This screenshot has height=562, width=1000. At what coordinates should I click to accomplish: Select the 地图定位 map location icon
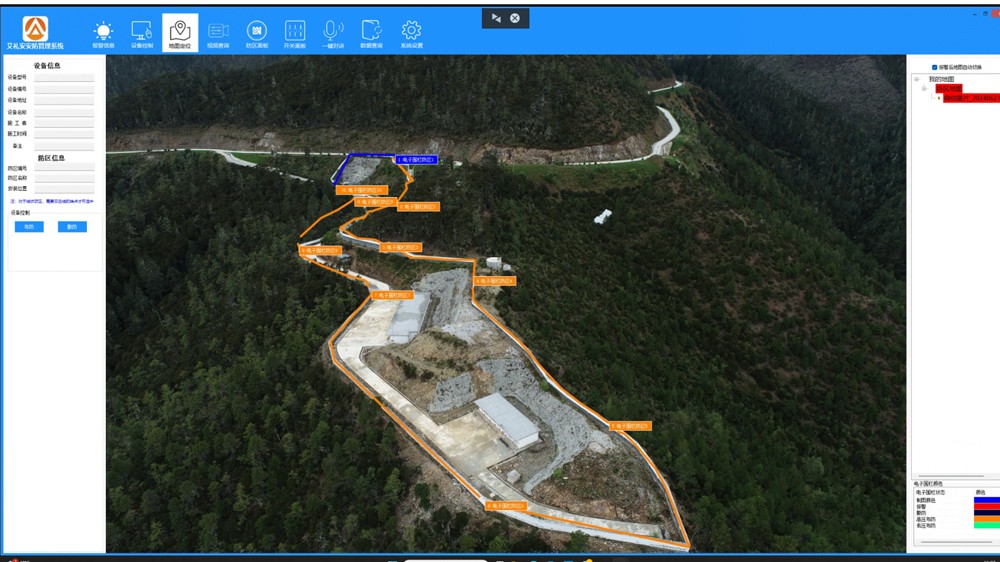coord(180,34)
